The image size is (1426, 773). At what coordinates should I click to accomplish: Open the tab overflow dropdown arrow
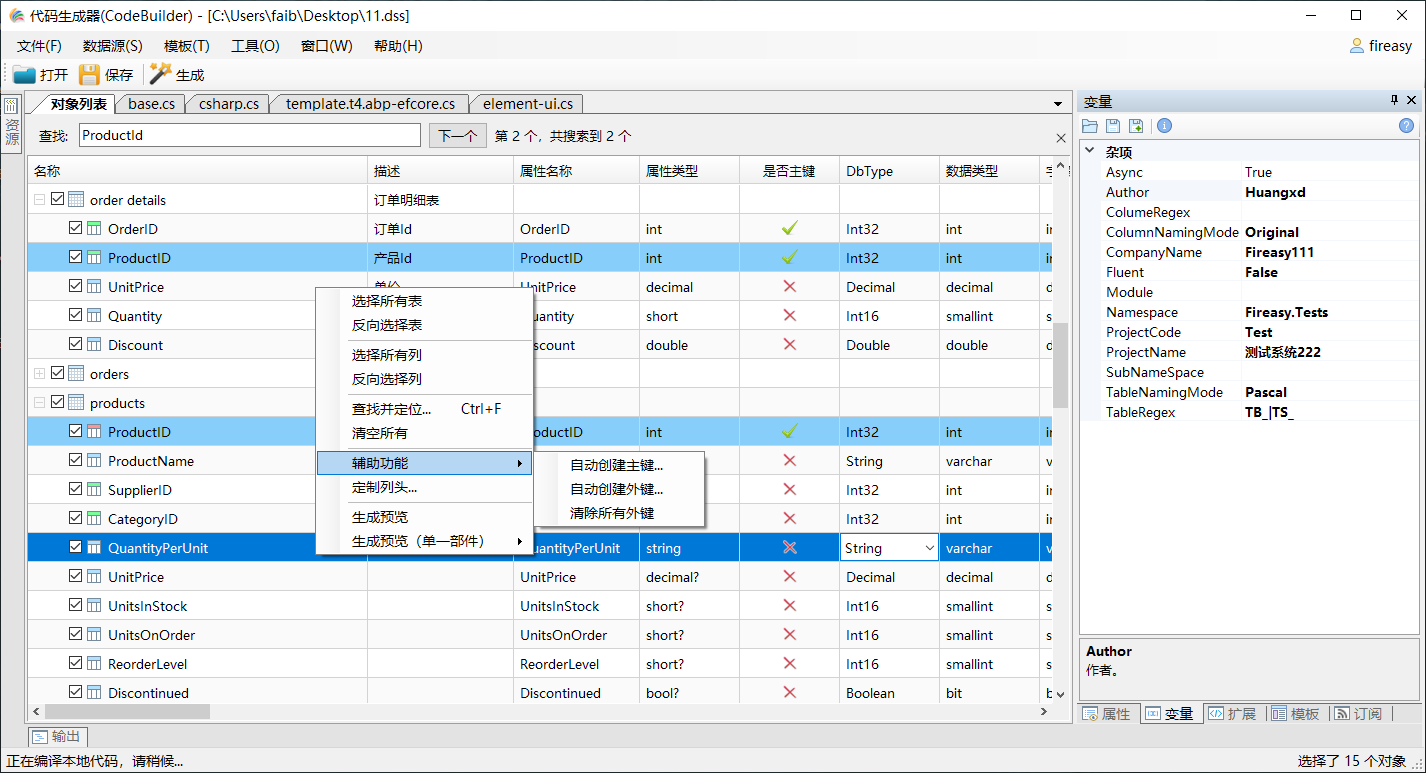[1058, 104]
